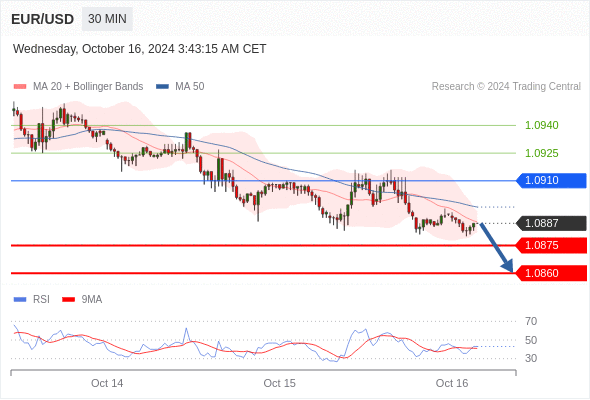This screenshot has height=400, width=590.
Task: Click the MA 50 blue legend swatch
Action: [162, 87]
